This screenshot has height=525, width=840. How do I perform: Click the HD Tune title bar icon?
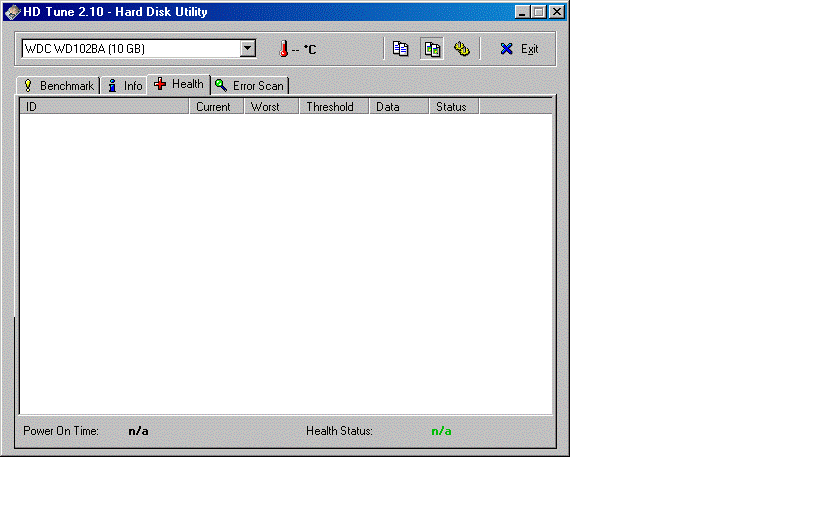click(x=13, y=12)
